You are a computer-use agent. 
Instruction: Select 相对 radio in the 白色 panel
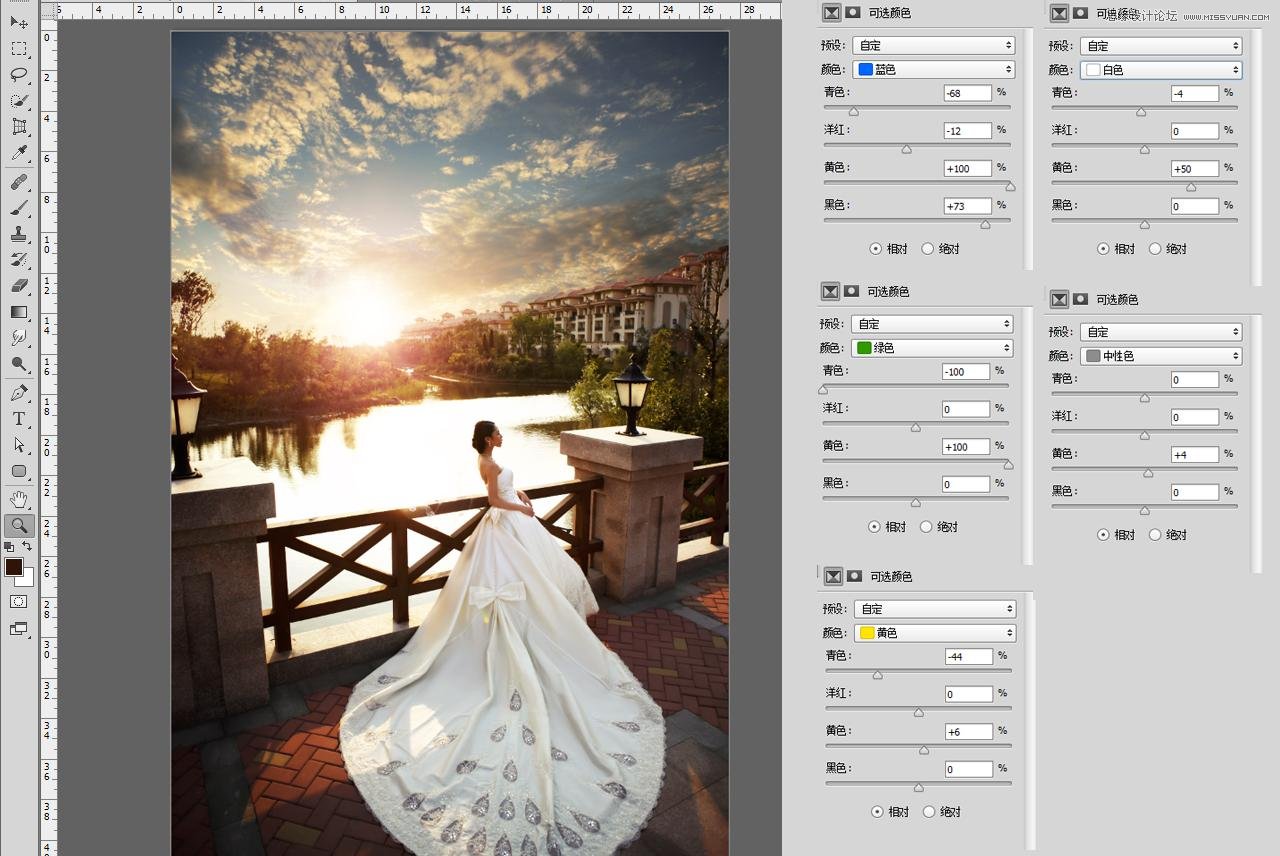coord(1104,249)
